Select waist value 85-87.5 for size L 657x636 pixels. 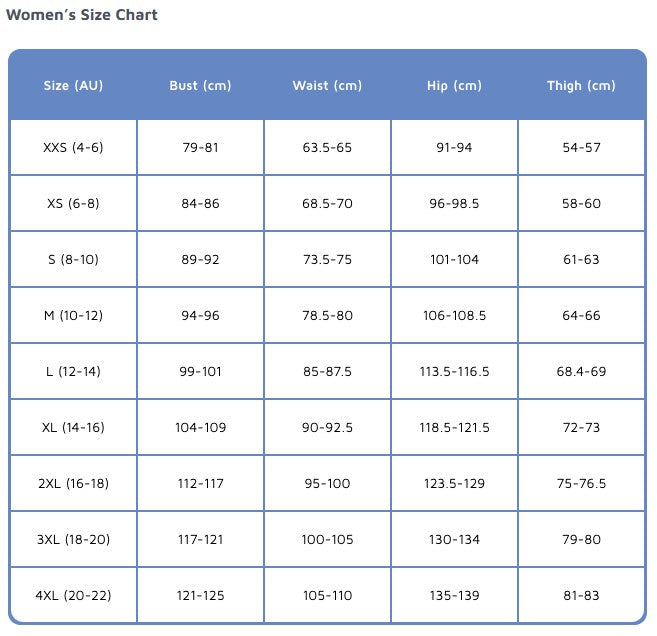coord(327,372)
